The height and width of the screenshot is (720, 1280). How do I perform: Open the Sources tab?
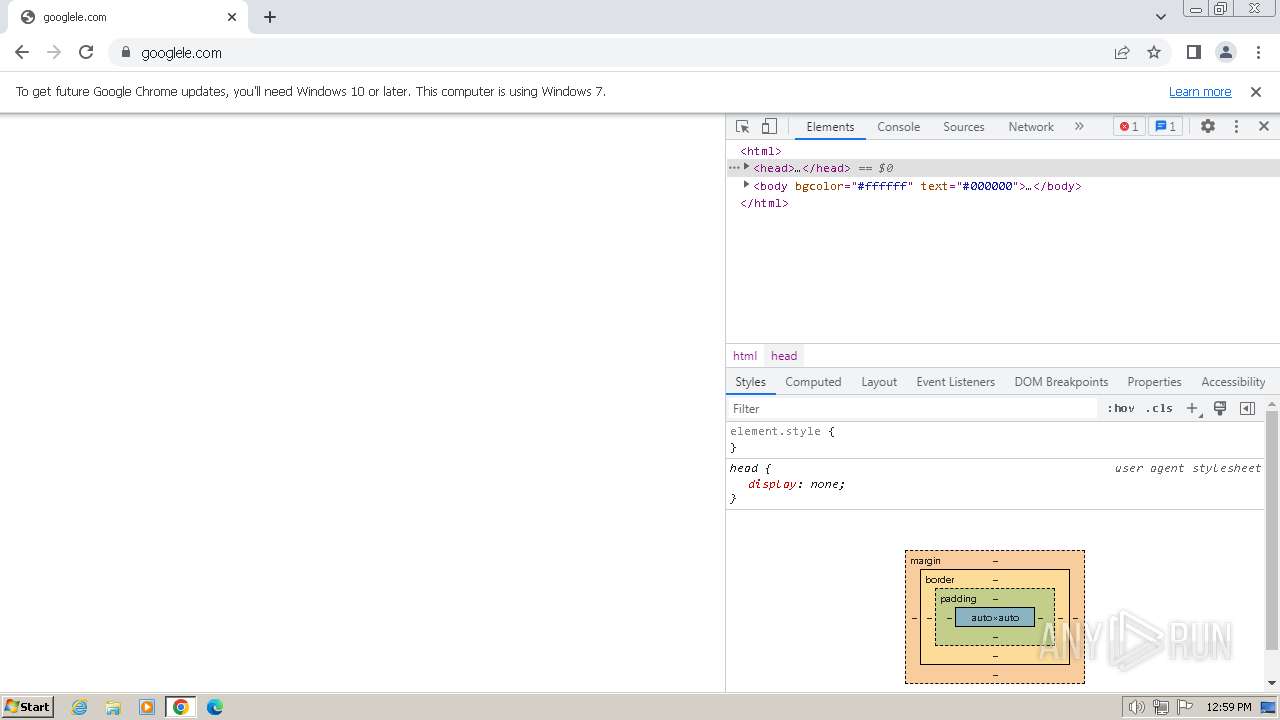[x=964, y=127]
